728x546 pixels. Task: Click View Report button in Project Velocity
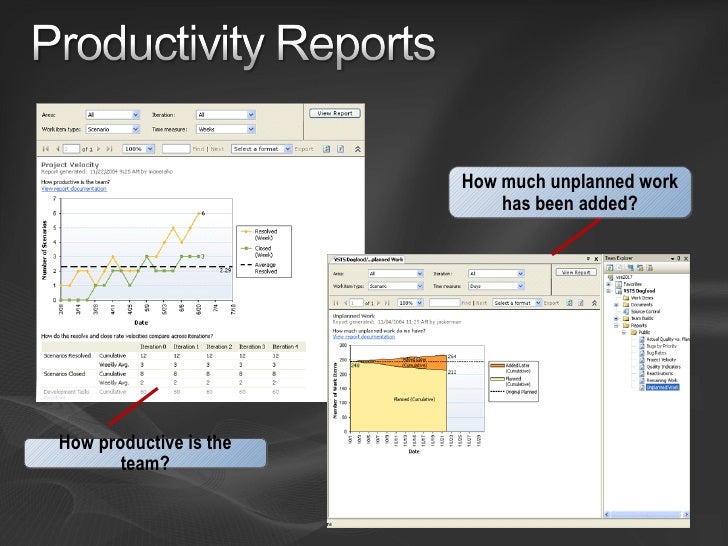point(335,113)
